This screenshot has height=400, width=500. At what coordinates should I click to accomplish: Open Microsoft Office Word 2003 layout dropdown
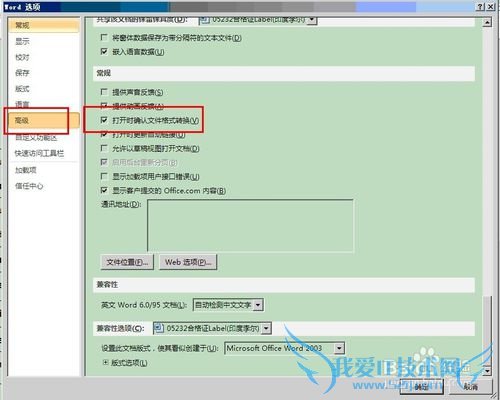pyautogui.click(x=339, y=348)
